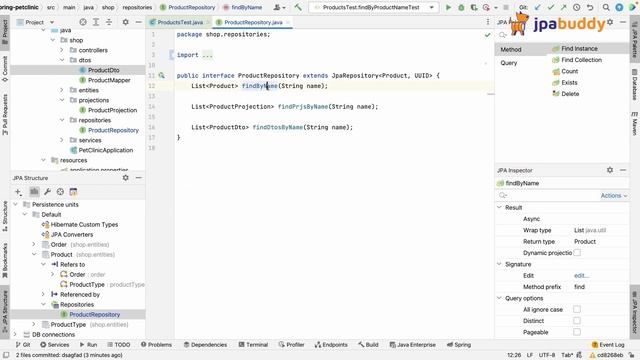
Task: Open the Actions dropdown in JPA Inspector
Action: point(613,196)
